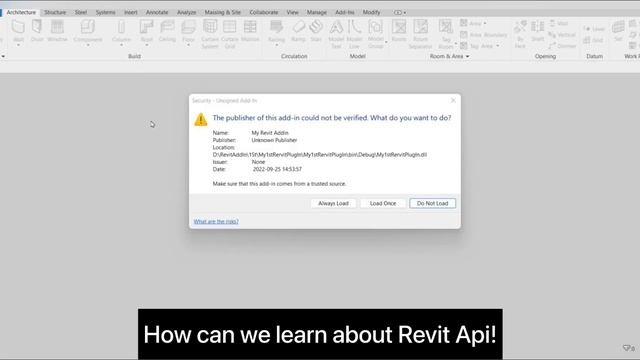Select the Grid datum tool
Screen dimensions: 640x360
pos(593,40)
